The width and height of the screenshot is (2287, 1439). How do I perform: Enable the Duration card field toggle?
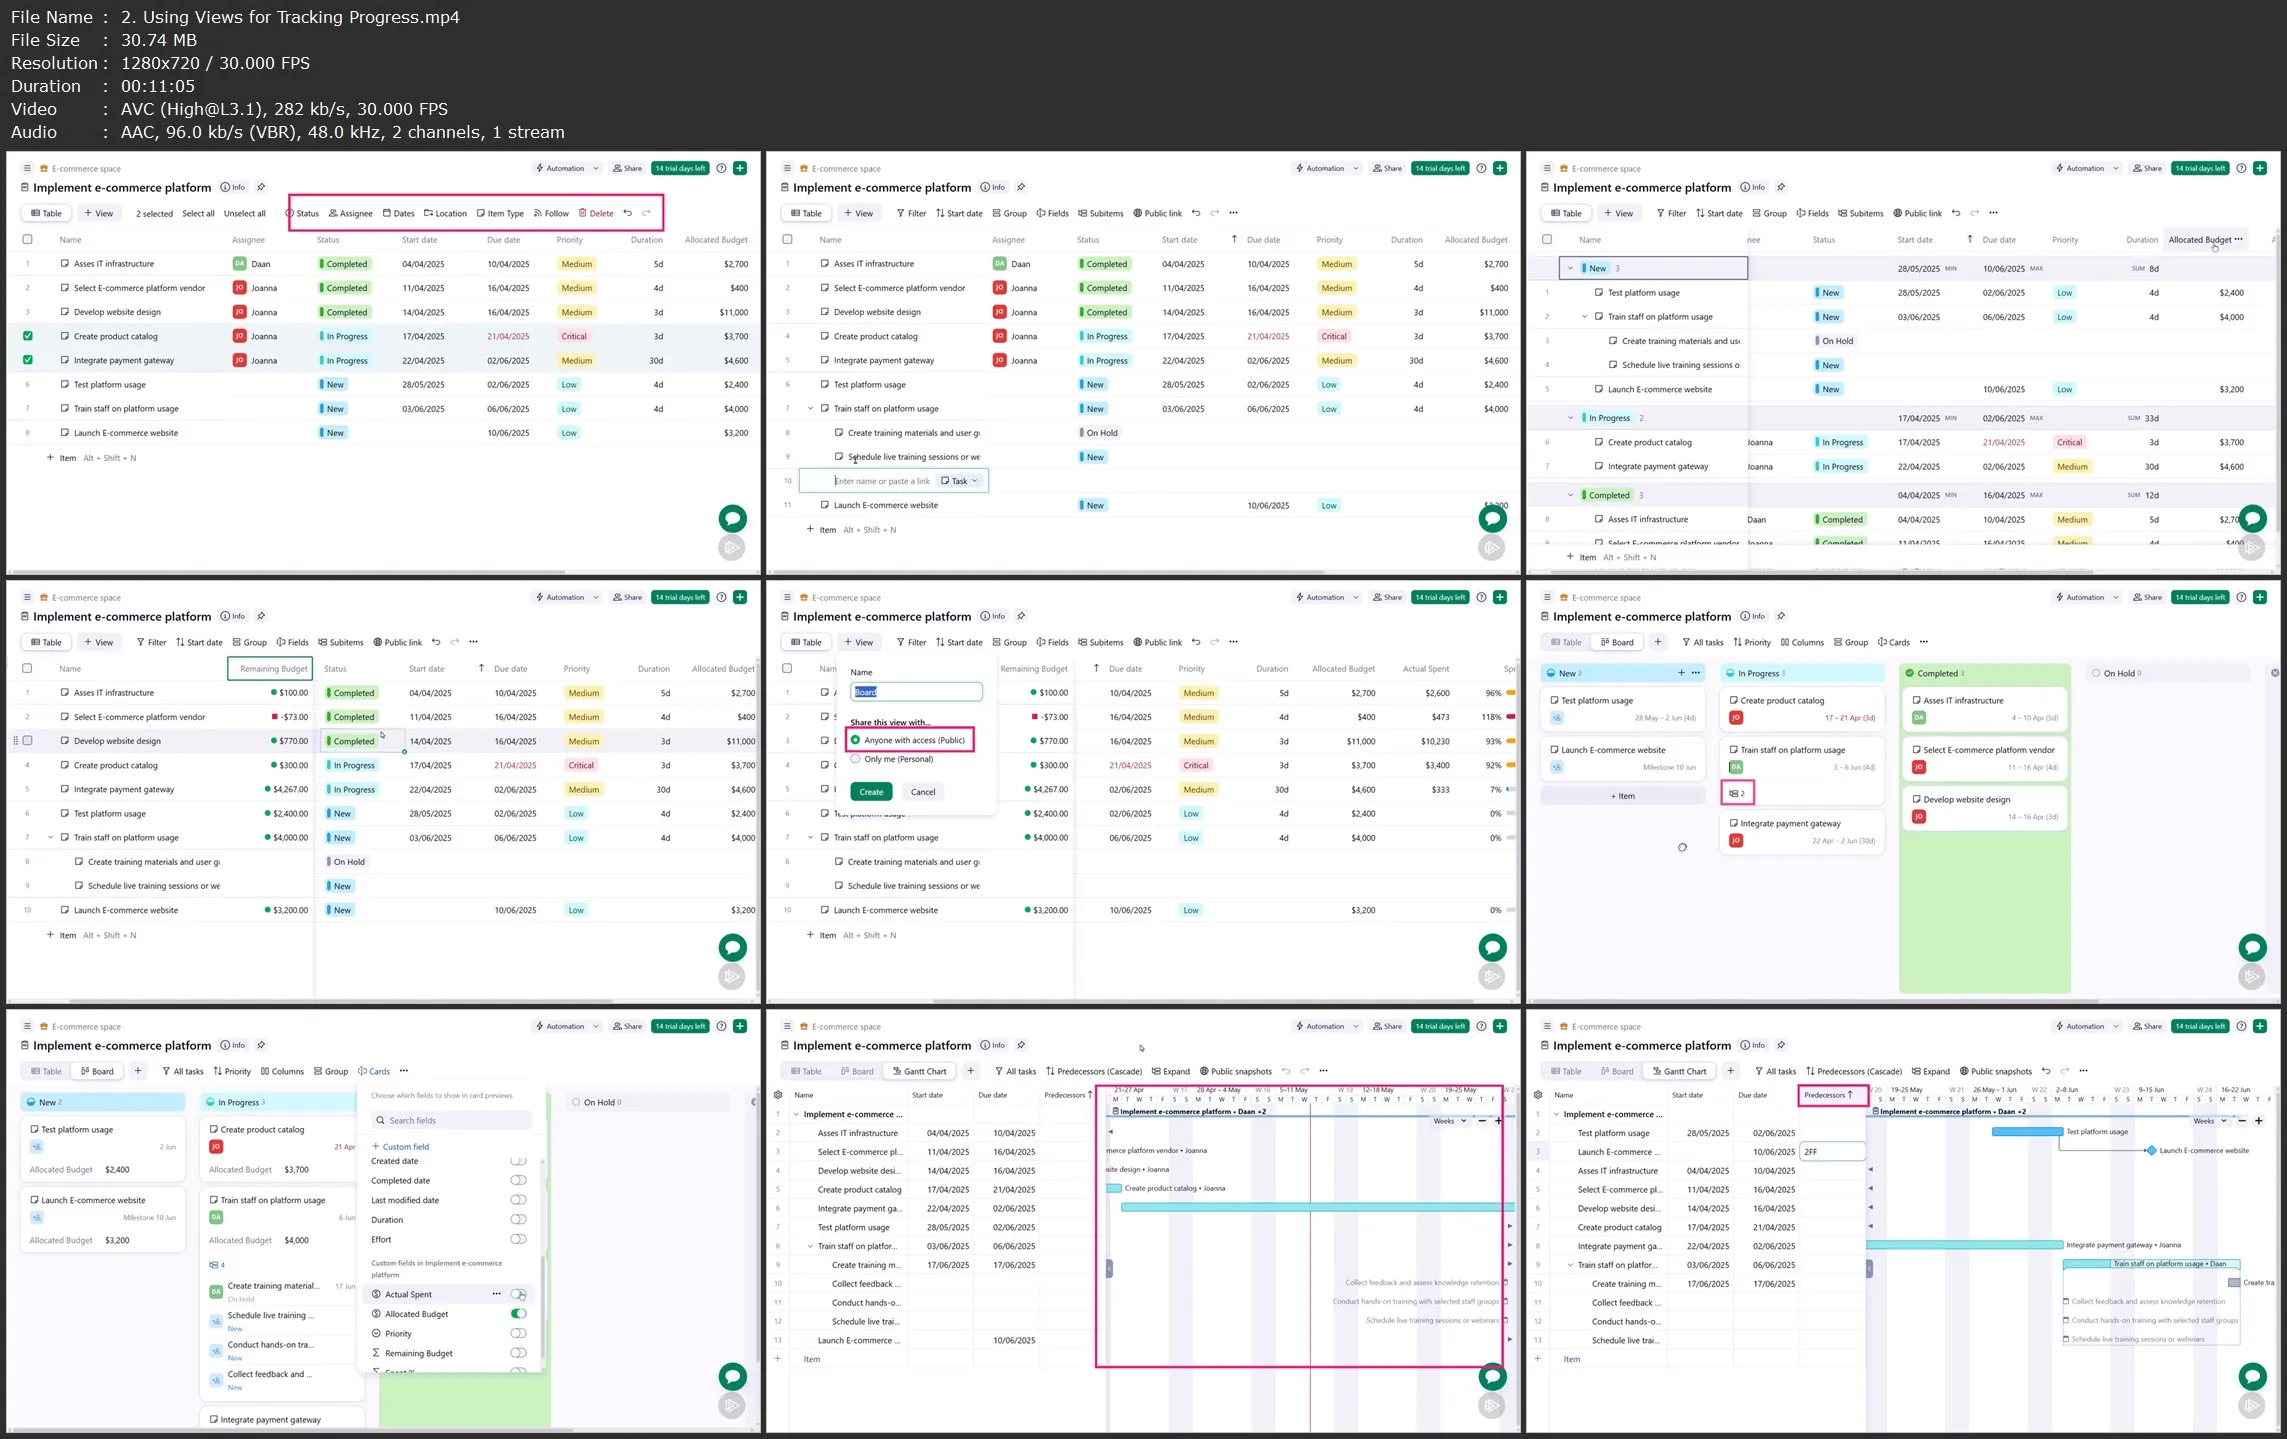click(x=518, y=1219)
